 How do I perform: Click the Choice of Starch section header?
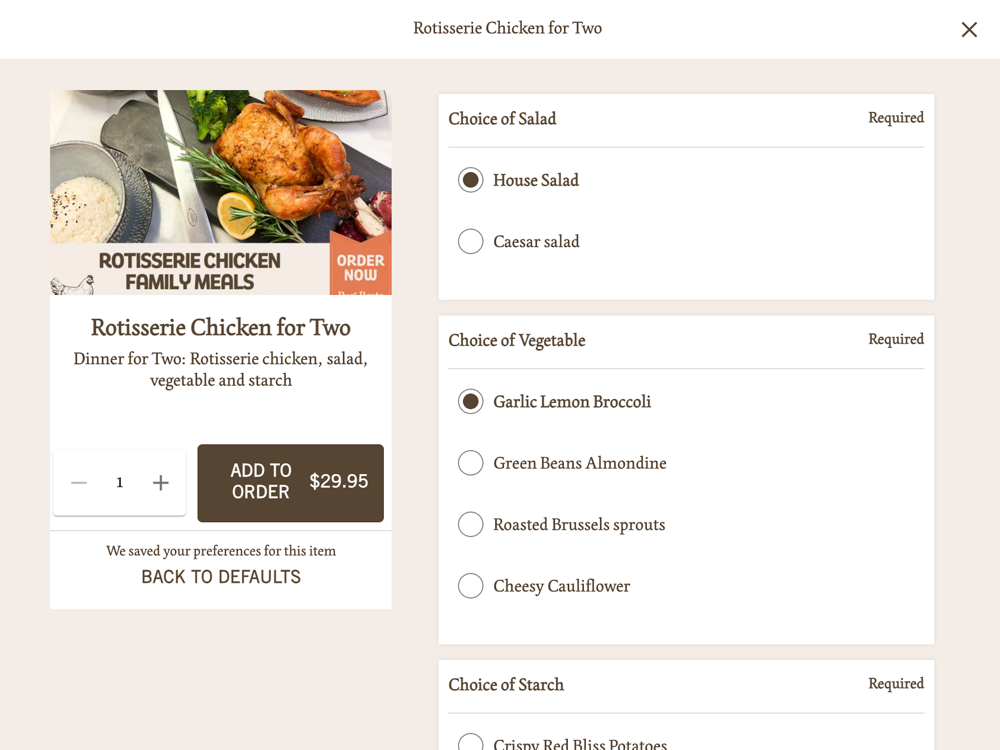point(506,684)
